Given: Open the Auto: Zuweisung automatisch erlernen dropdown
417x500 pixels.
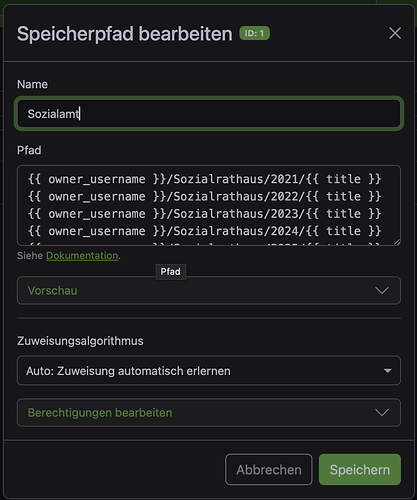Looking at the screenshot, I should (x=209, y=371).
